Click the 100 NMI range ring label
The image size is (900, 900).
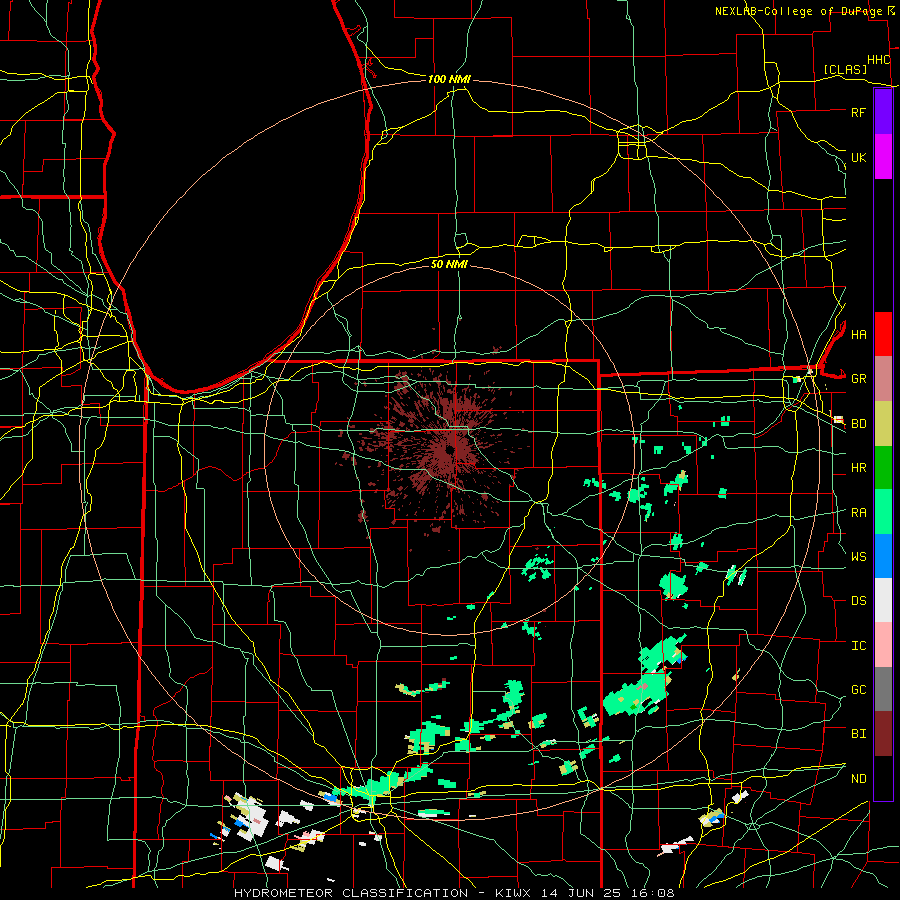(449, 79)
